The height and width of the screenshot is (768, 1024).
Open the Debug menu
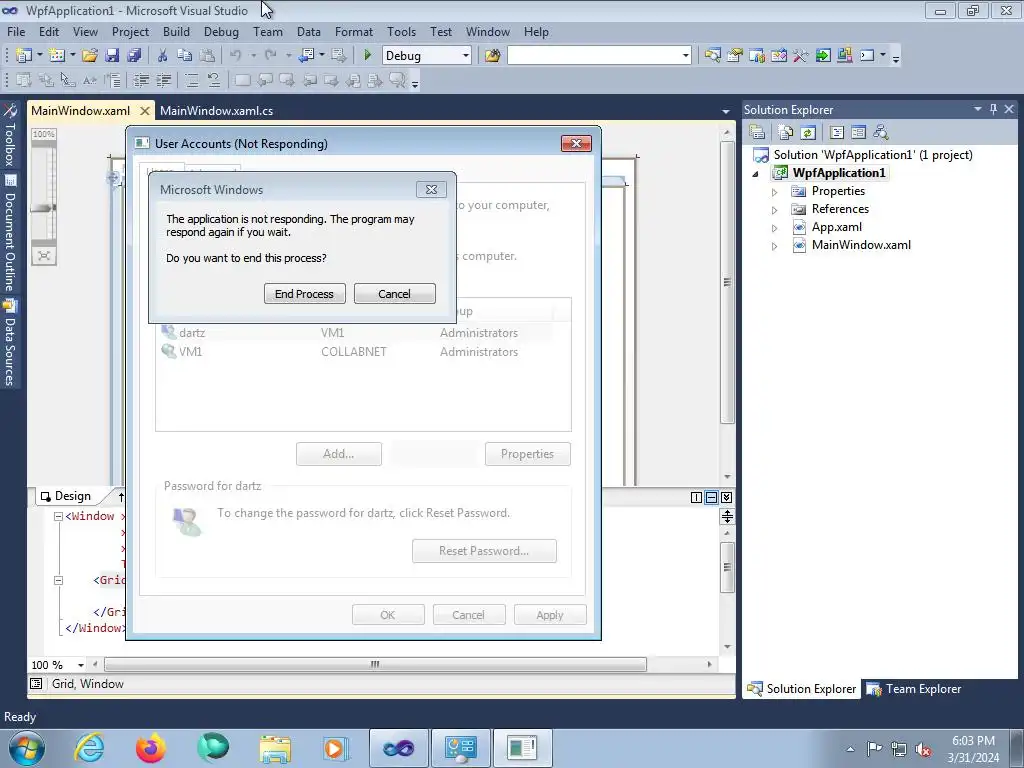[x=221, y=31]
